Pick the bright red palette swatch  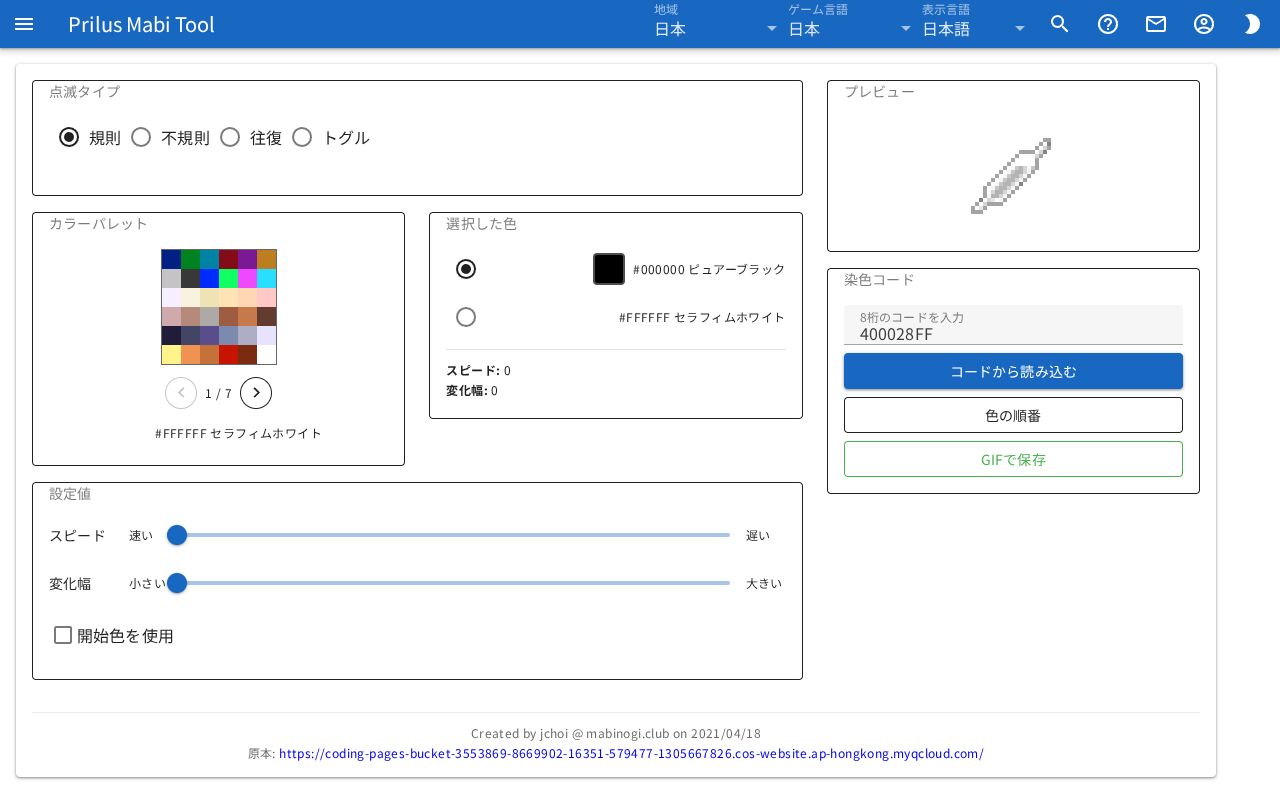tap(228, 354)
